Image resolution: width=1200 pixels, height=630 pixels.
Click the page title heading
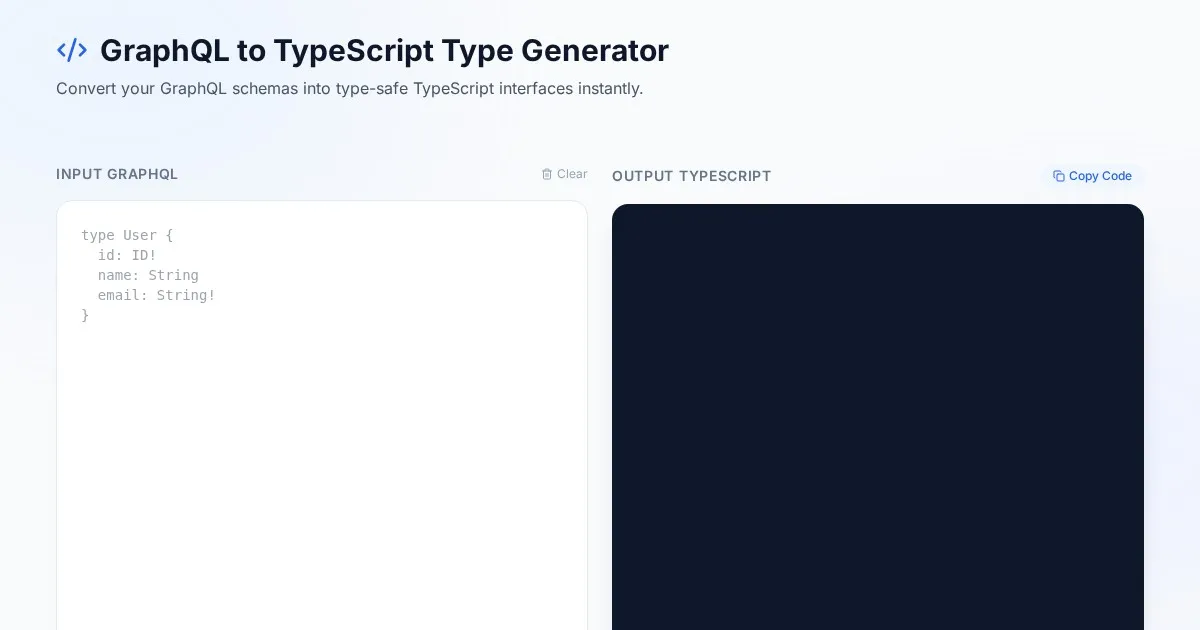[384, 50]
